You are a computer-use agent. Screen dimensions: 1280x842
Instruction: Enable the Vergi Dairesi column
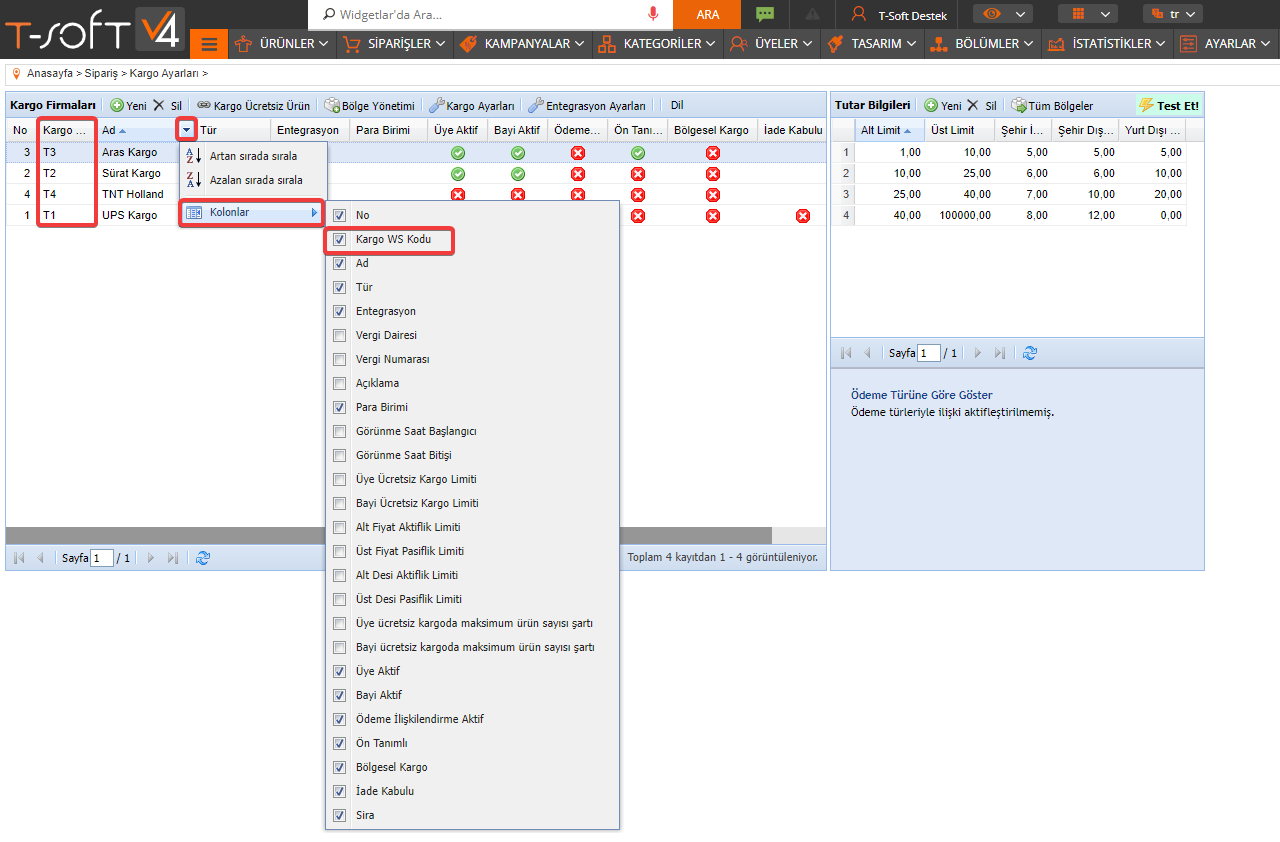pos(340,335)
